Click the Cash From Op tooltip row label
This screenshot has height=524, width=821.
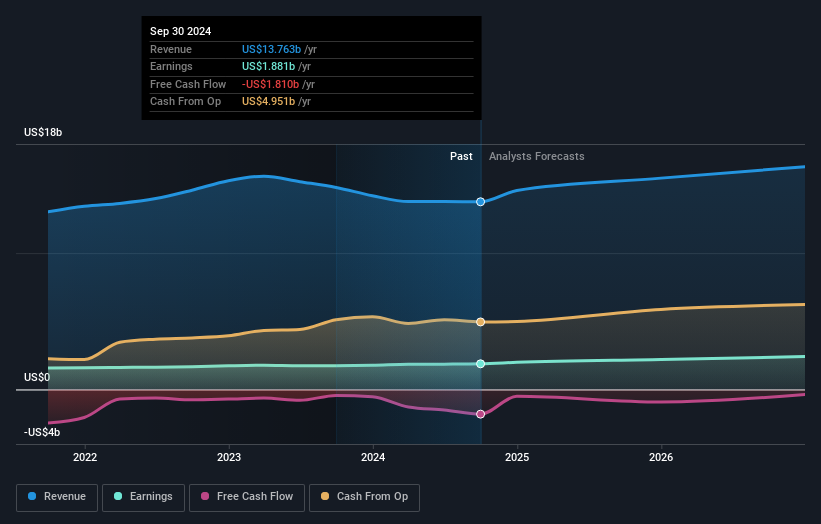[185, 102]
